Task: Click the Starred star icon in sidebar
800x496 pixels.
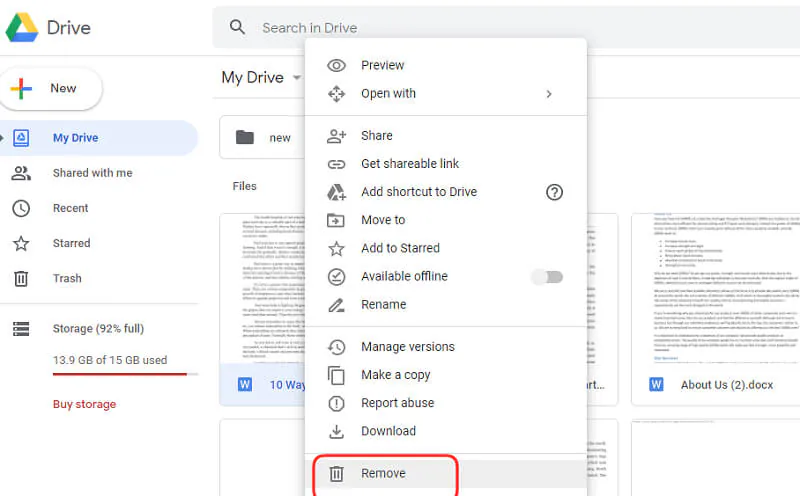Action: [x=21, y=243]
